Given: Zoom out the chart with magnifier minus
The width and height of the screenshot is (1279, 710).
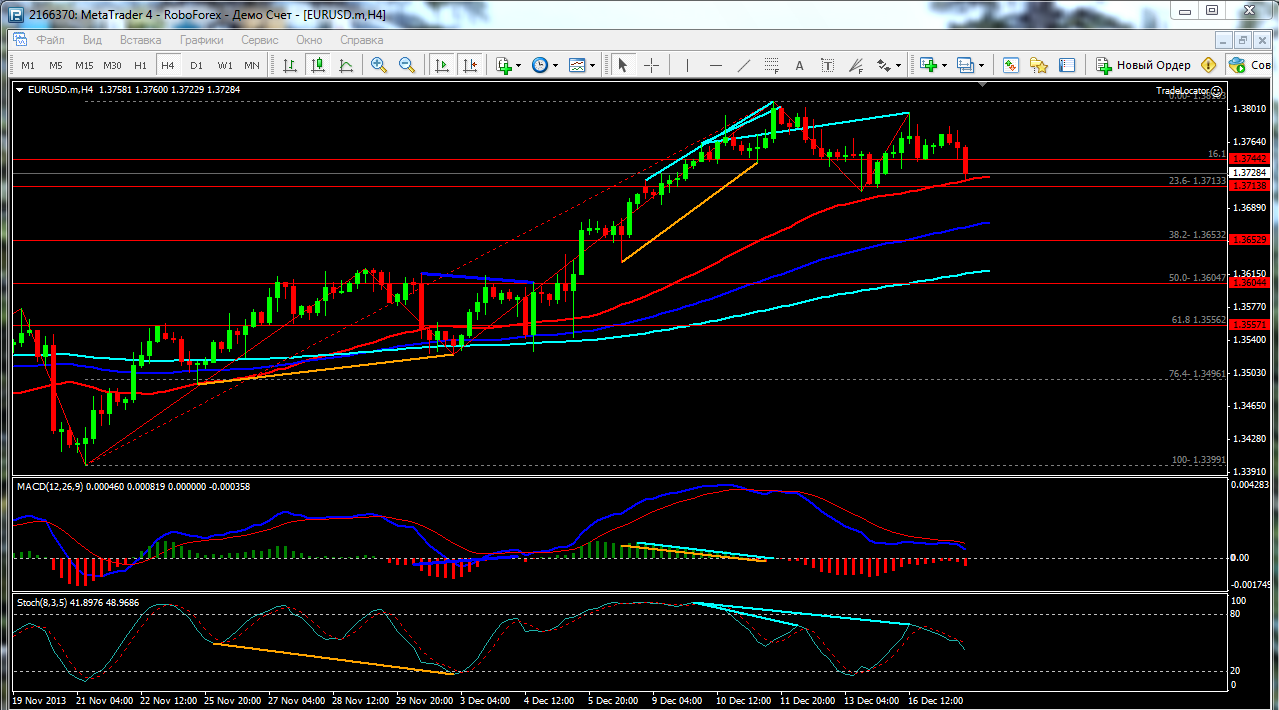Looking at the screenshot, I should tap(407, 65).
